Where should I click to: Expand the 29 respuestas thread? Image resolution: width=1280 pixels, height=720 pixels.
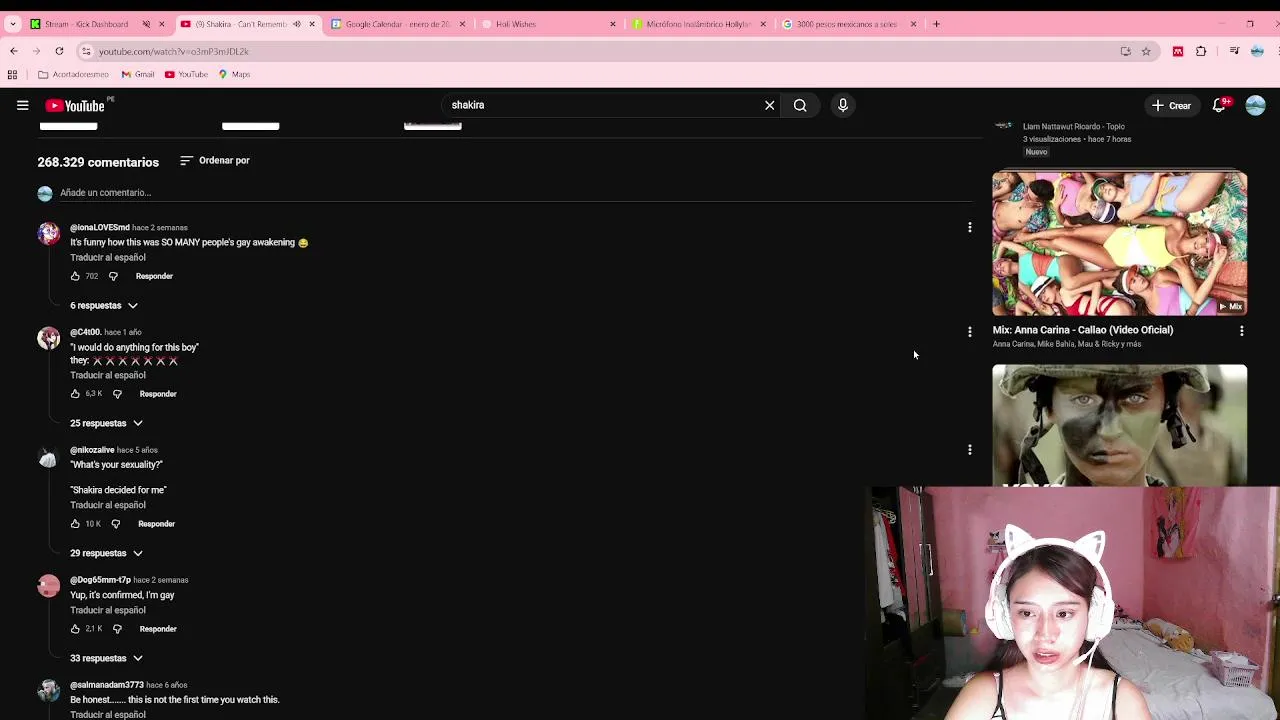coord(106,553)
